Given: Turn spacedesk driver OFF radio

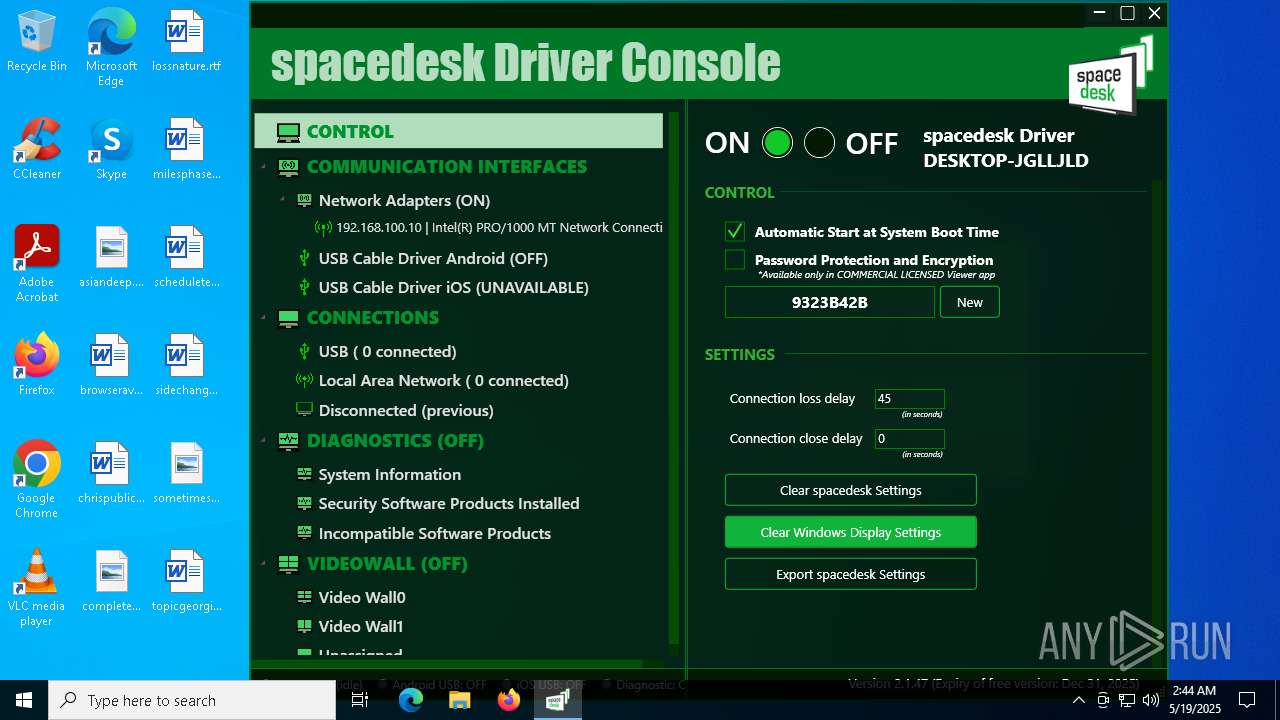Looking at the screenshot, I should point(819,143).
